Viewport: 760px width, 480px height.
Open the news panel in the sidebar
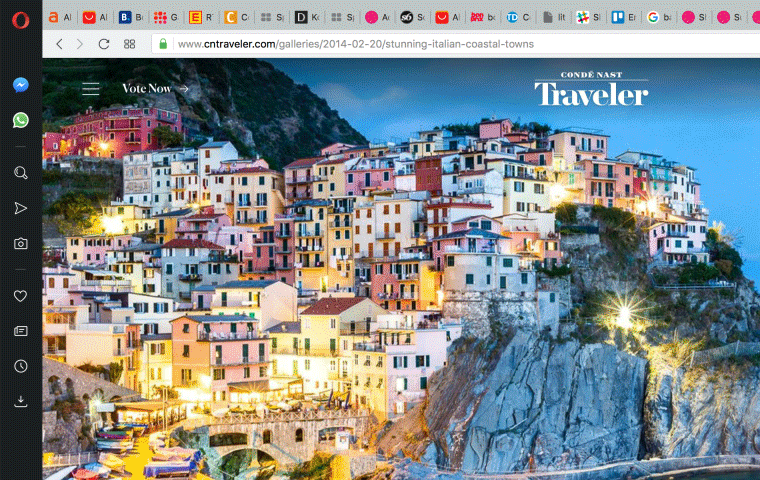point(20,331)
